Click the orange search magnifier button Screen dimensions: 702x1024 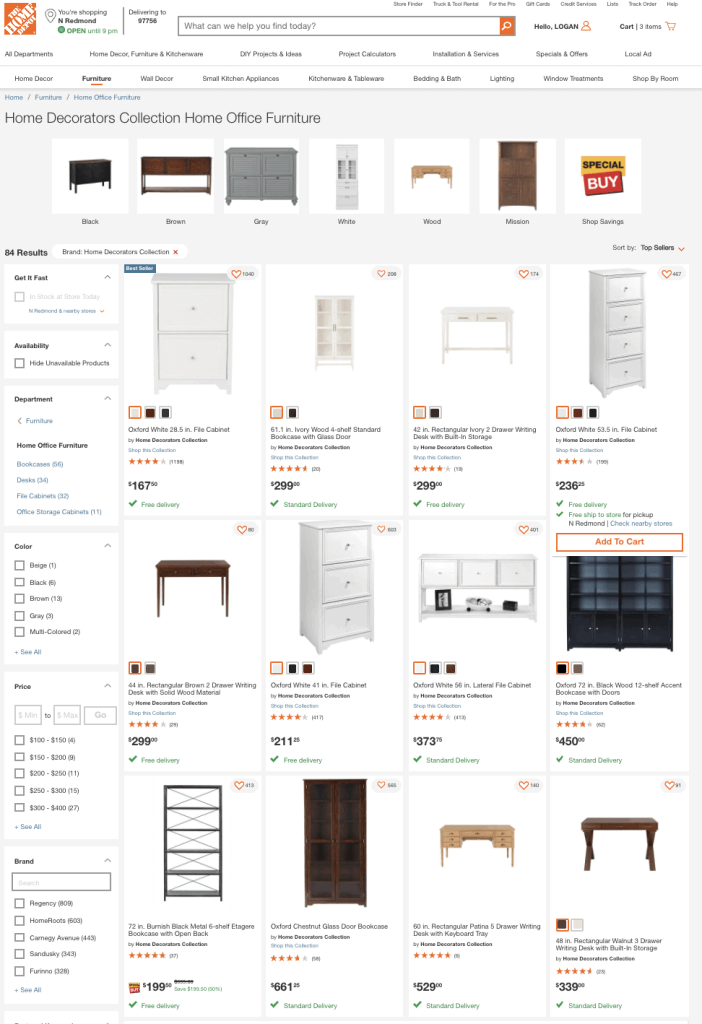tap(507, 26)
